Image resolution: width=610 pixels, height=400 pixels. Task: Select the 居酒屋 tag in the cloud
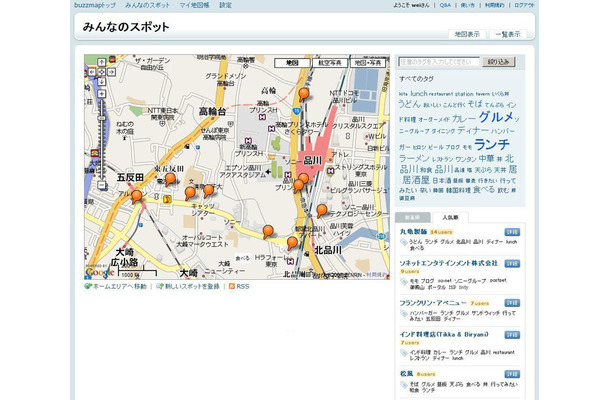coord(416,180)
